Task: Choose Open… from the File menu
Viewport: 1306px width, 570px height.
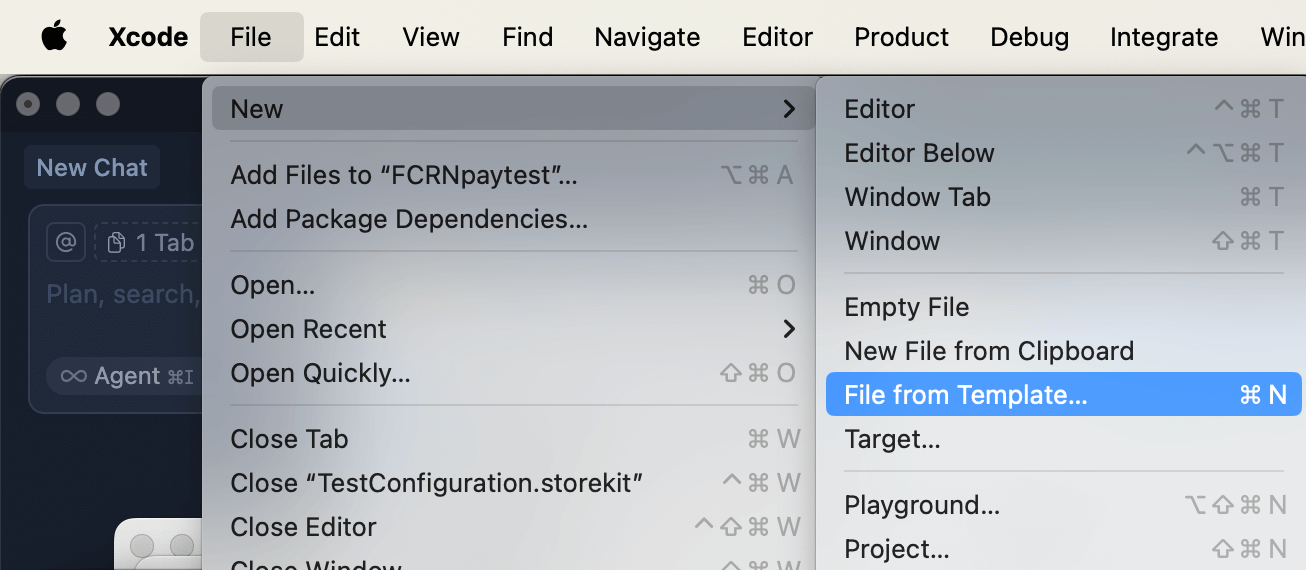Action: tap(514, 285)
